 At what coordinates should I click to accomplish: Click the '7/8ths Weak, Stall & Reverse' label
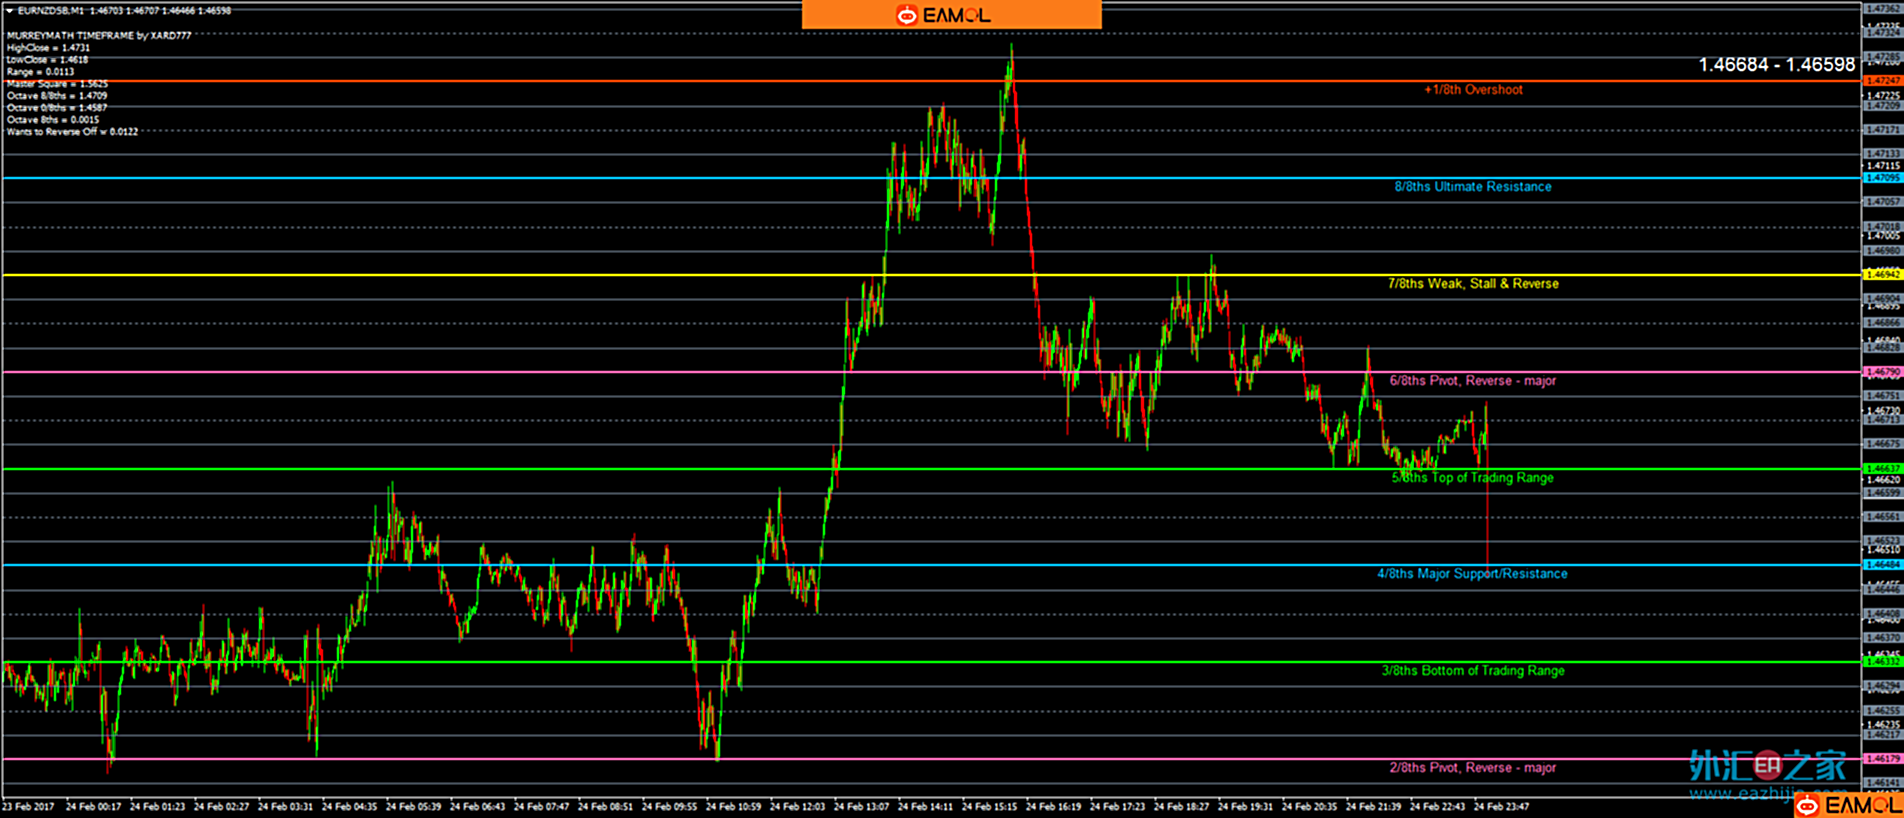click(x=1473, y=284)
